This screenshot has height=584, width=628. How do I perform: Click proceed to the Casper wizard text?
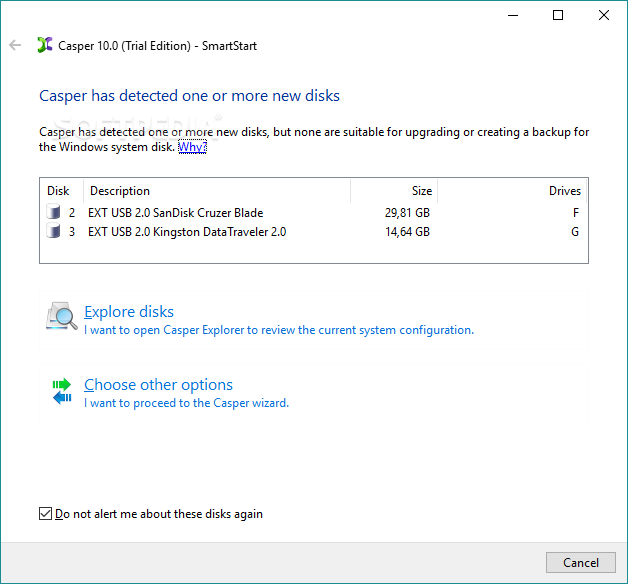[x=186, y=403]
